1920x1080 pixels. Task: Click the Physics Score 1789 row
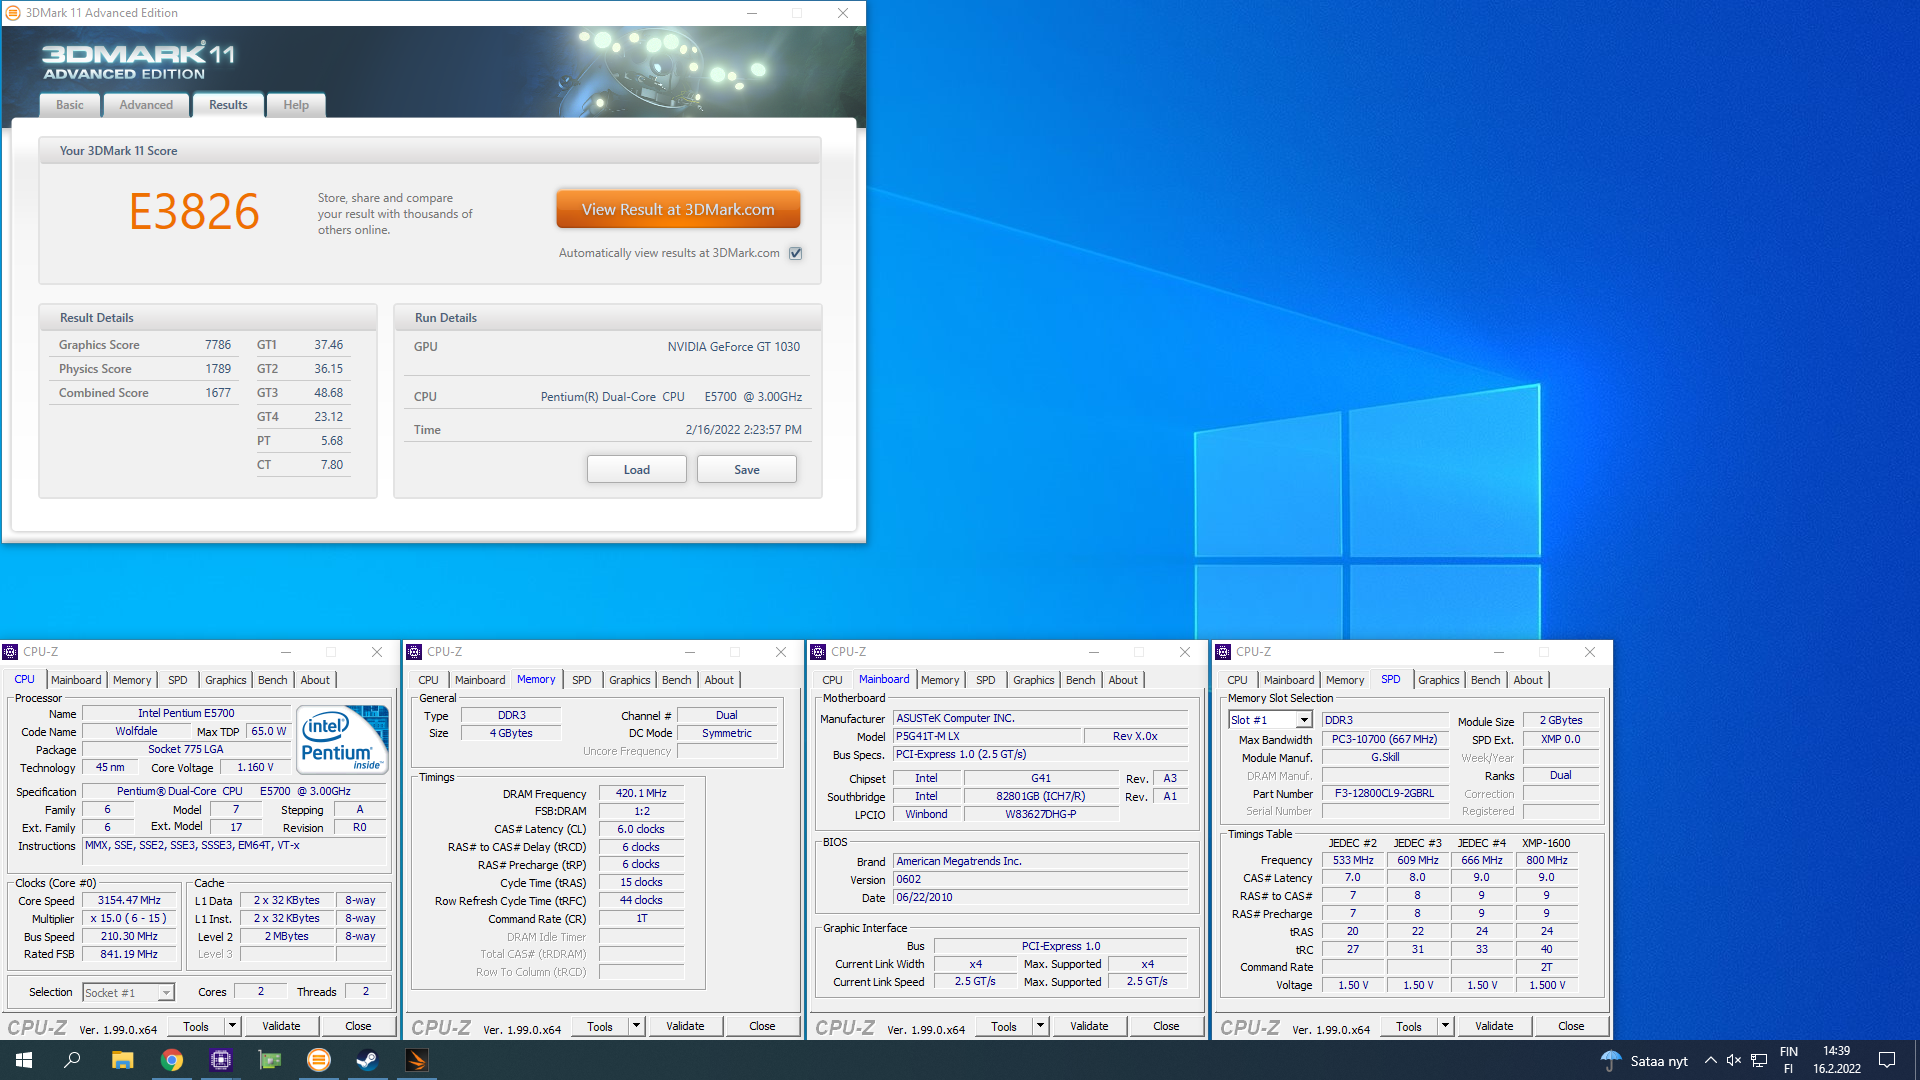point(145,369)
